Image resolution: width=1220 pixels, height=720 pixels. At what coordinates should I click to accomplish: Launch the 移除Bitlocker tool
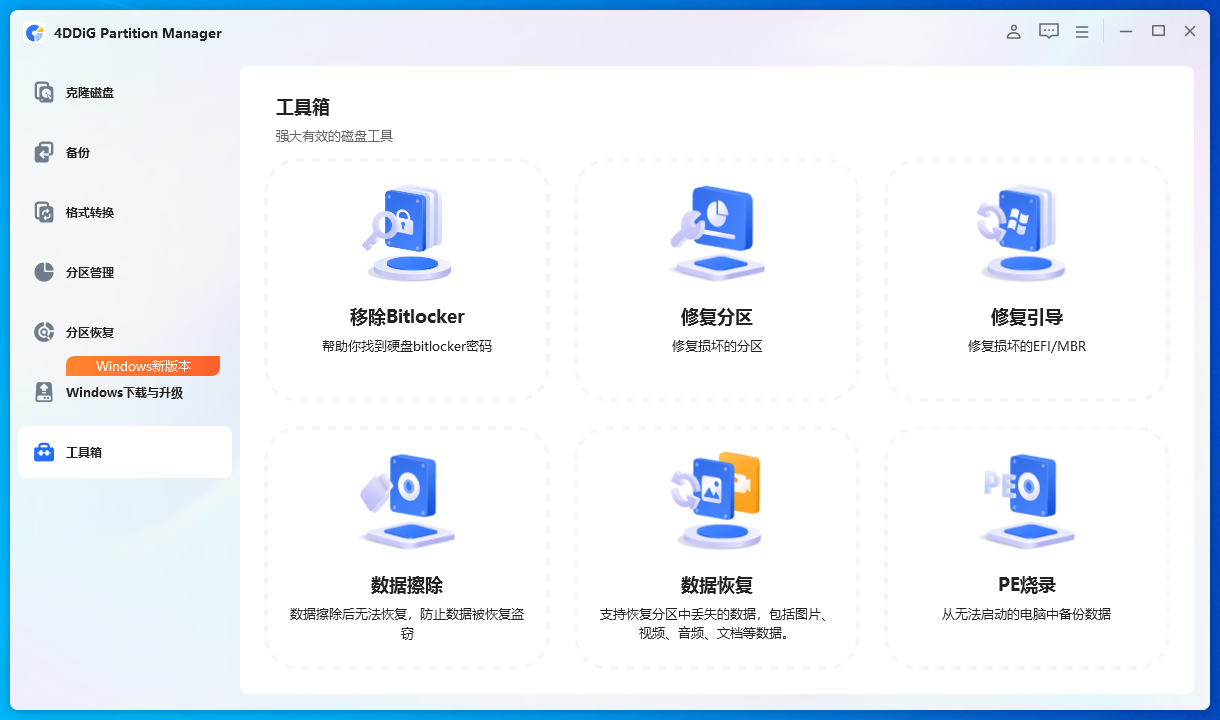tap(406, 278)
